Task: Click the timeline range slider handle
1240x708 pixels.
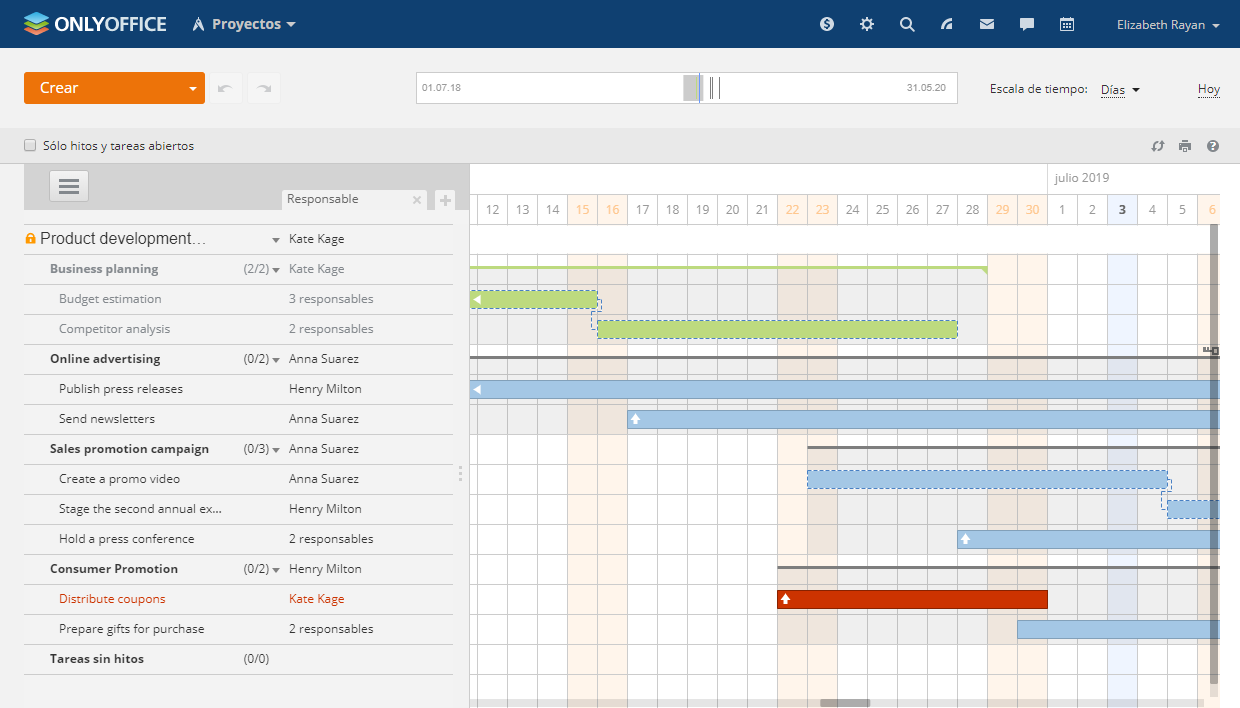Action: tap(692, 88)
